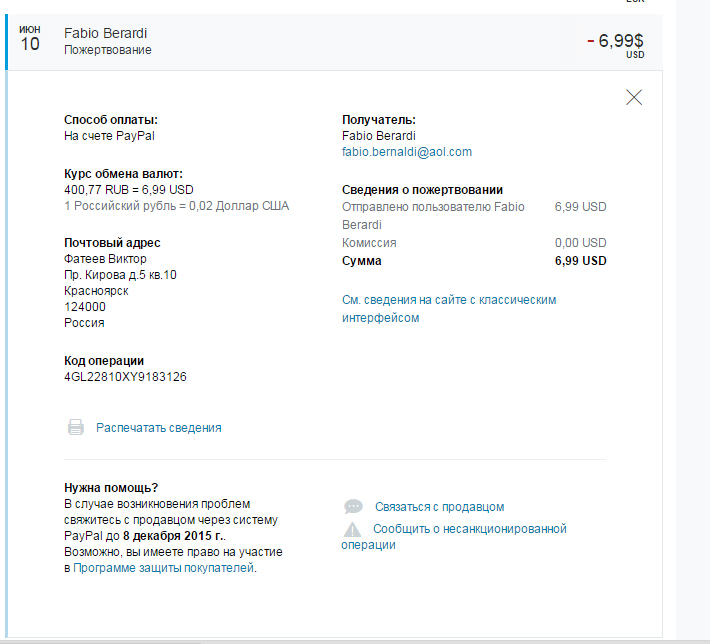
Task: Click the fabio.bernaldi@aol.com email link
Action: tap(407, 152)
